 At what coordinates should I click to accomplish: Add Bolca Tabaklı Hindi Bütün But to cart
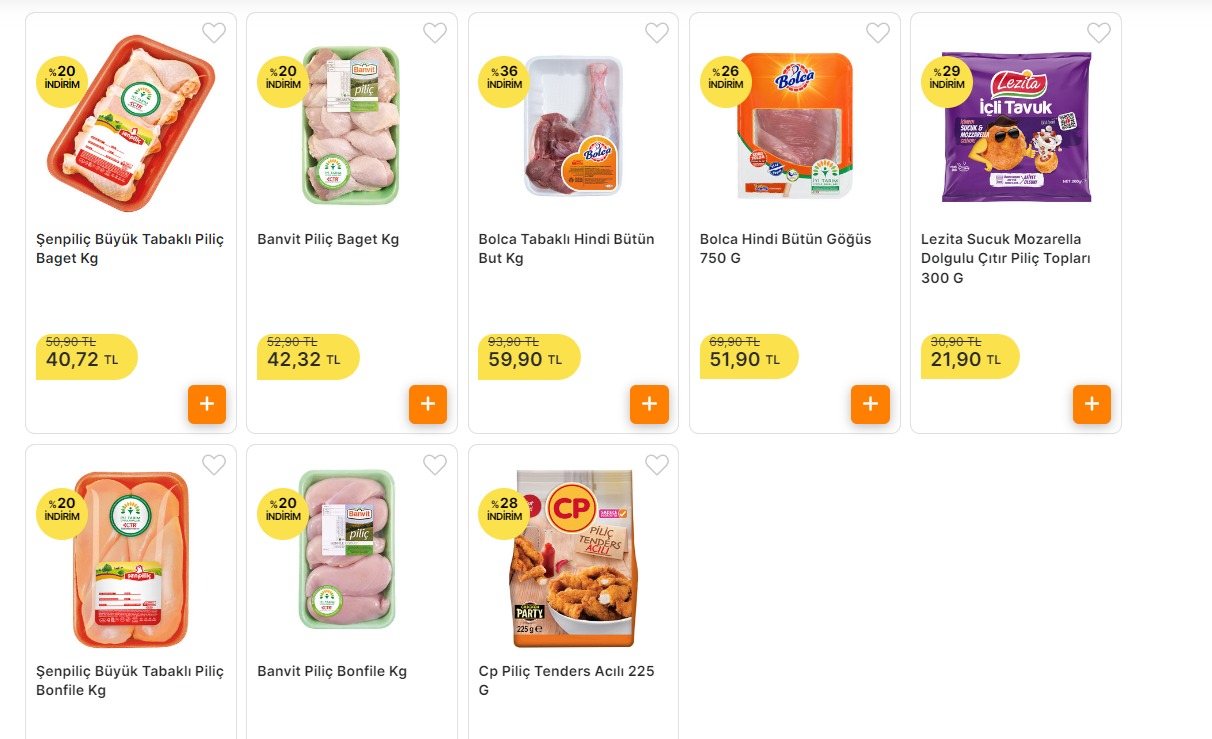650,404
